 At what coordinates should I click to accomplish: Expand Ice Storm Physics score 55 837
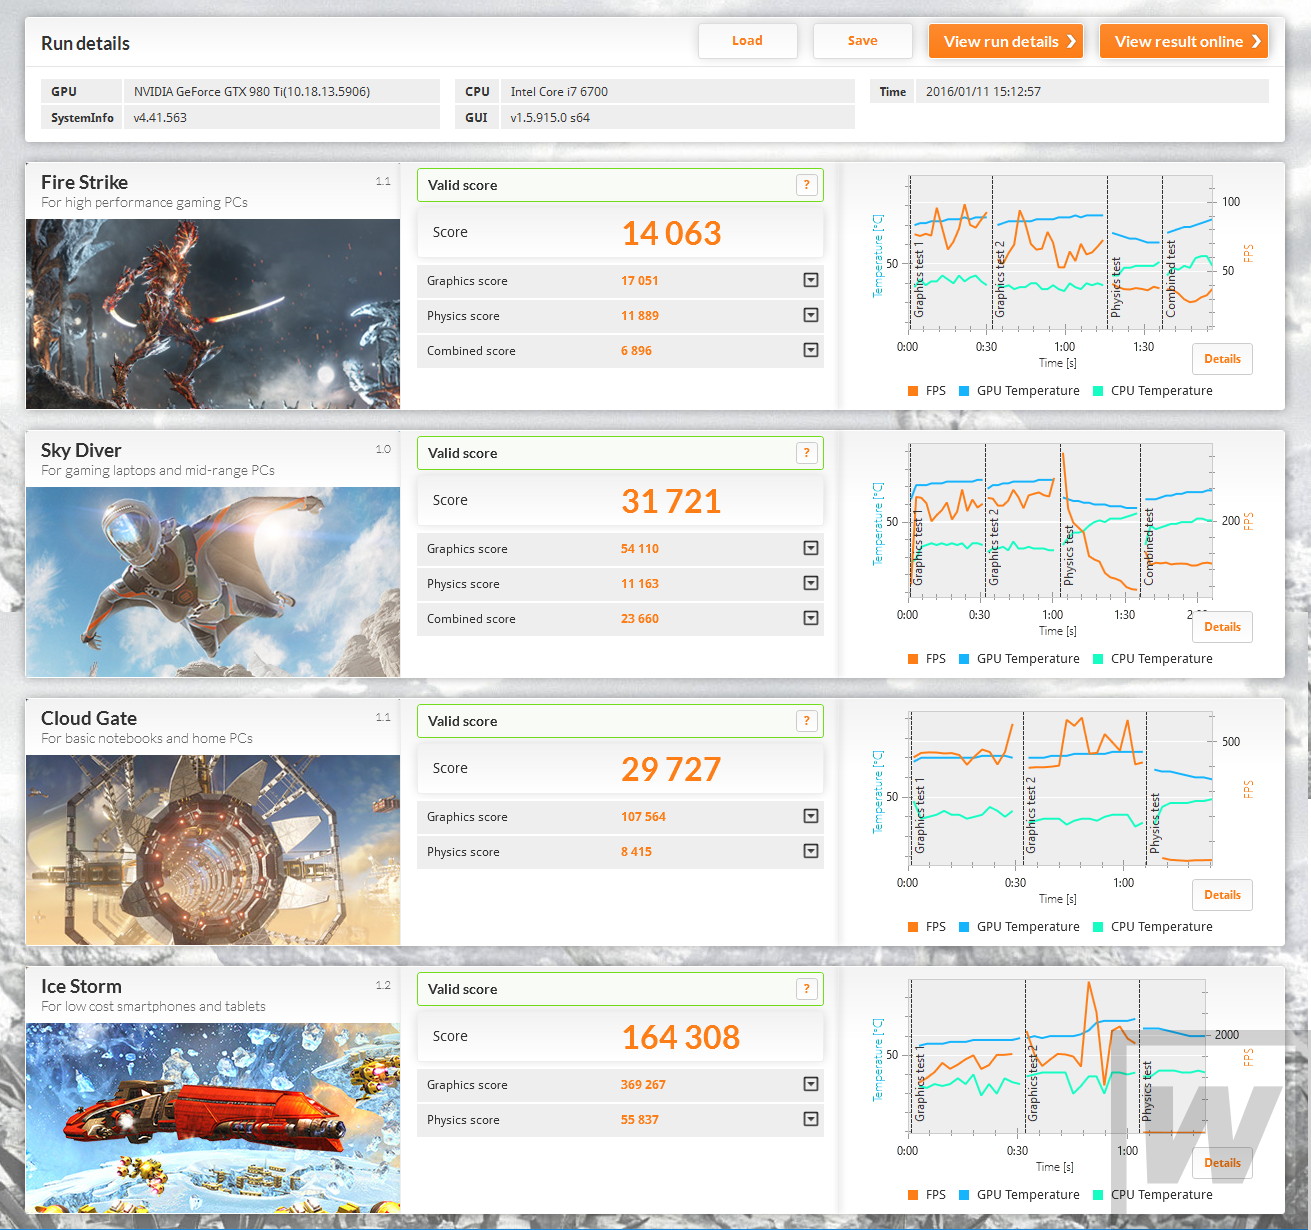pos(811,1119)
